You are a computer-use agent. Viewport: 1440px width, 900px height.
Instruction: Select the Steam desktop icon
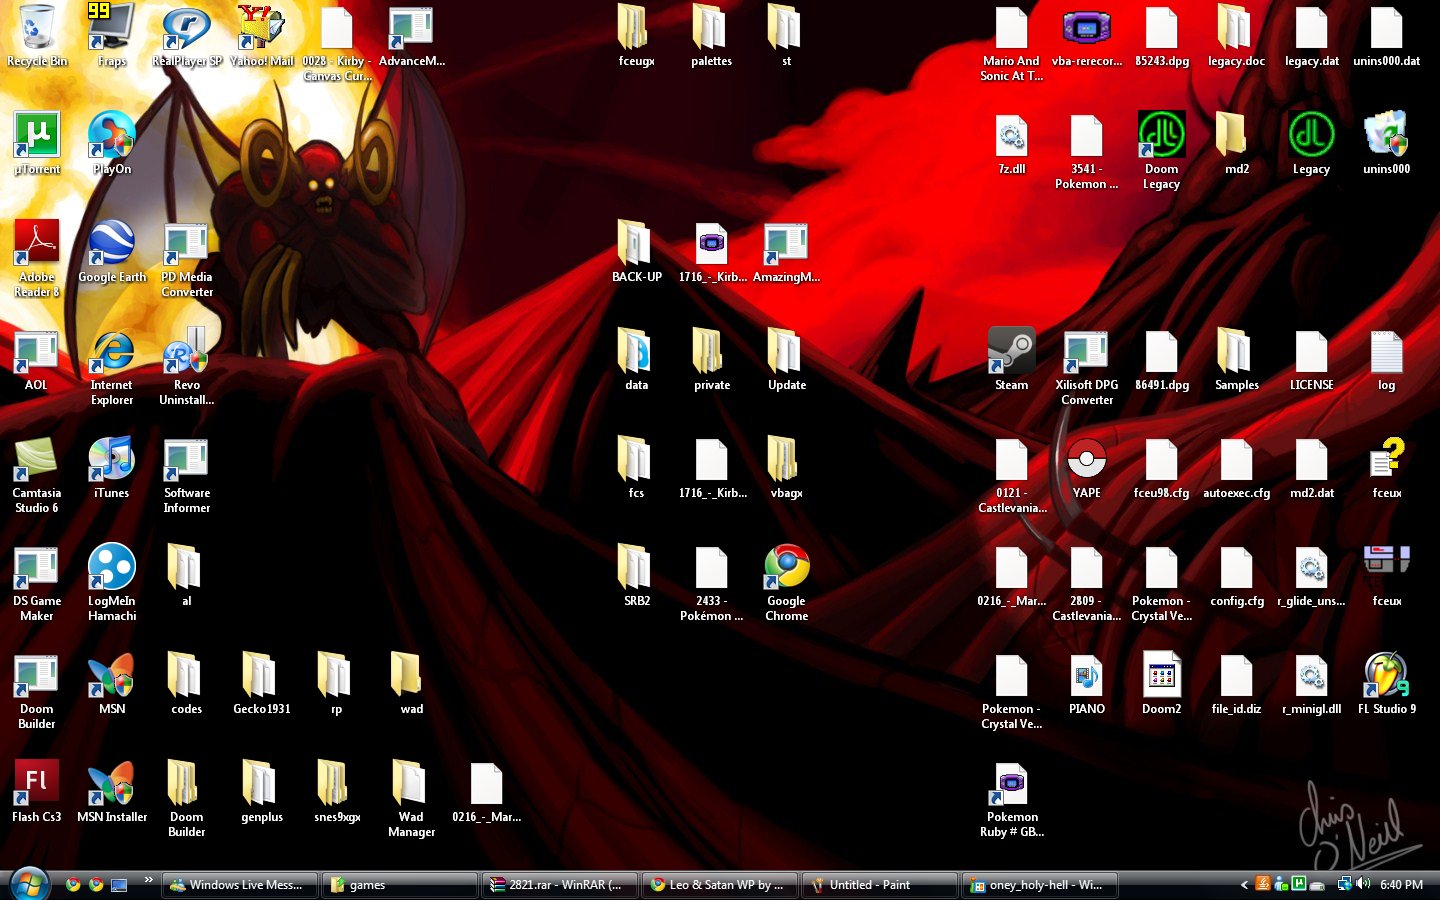[1012, 360]
